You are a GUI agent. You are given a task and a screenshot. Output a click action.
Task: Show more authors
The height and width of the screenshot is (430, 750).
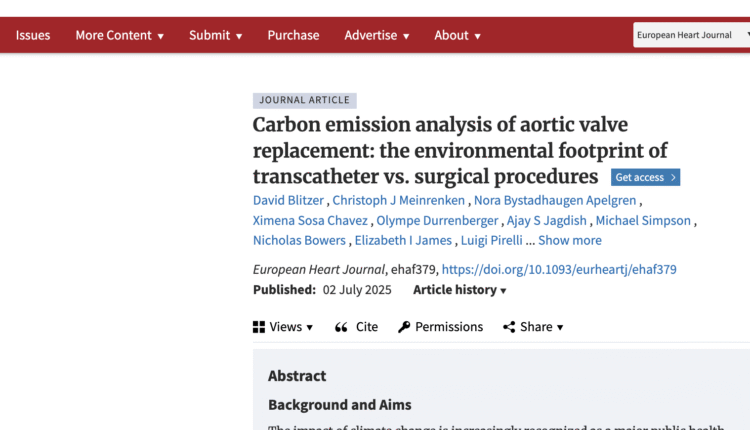pos(570,240)
